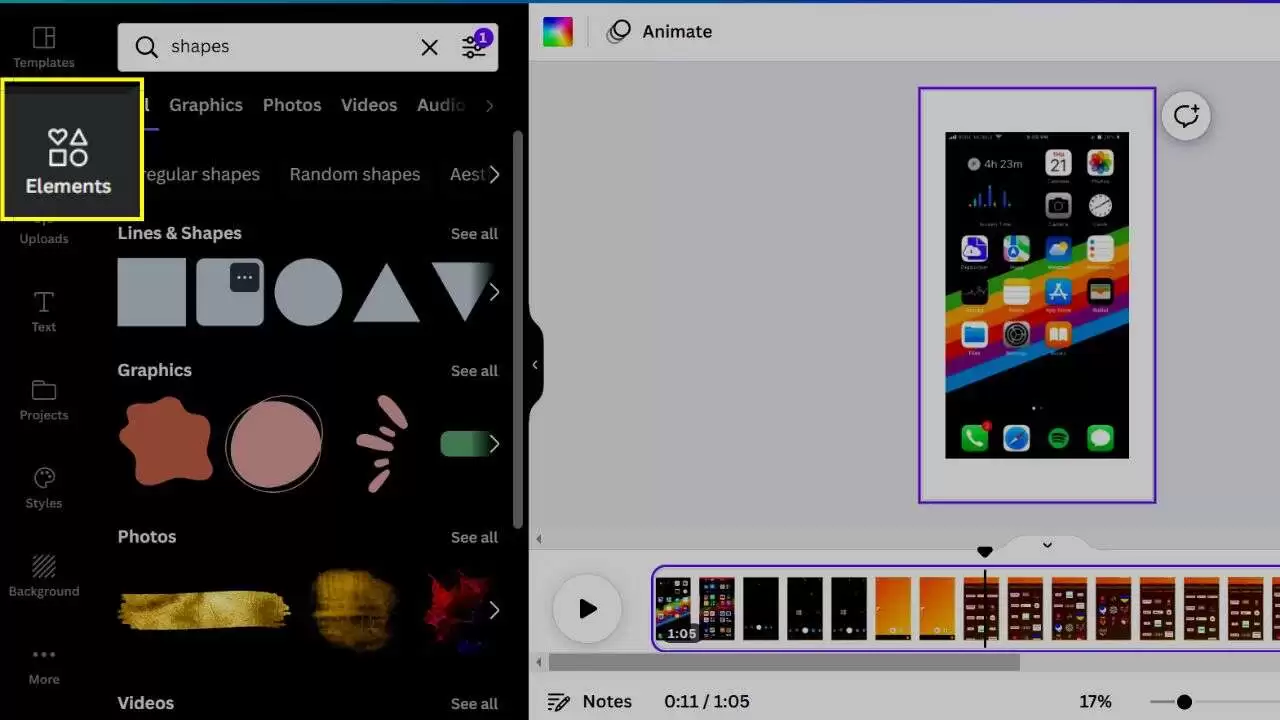Select the regular shapes suggestion chip
The height and width of the screenshot is (720, 1280).
coord(202,174)
